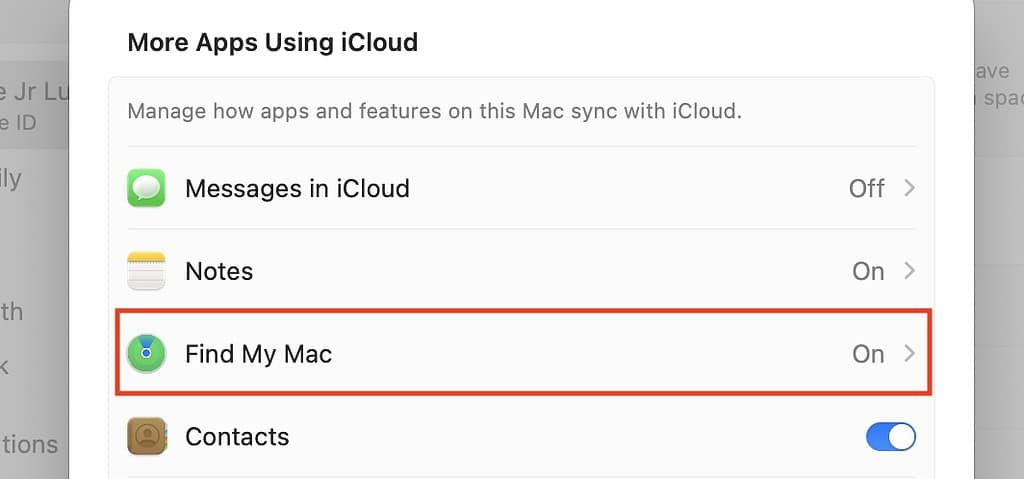Click the Contacts row label

pos(237,437)
